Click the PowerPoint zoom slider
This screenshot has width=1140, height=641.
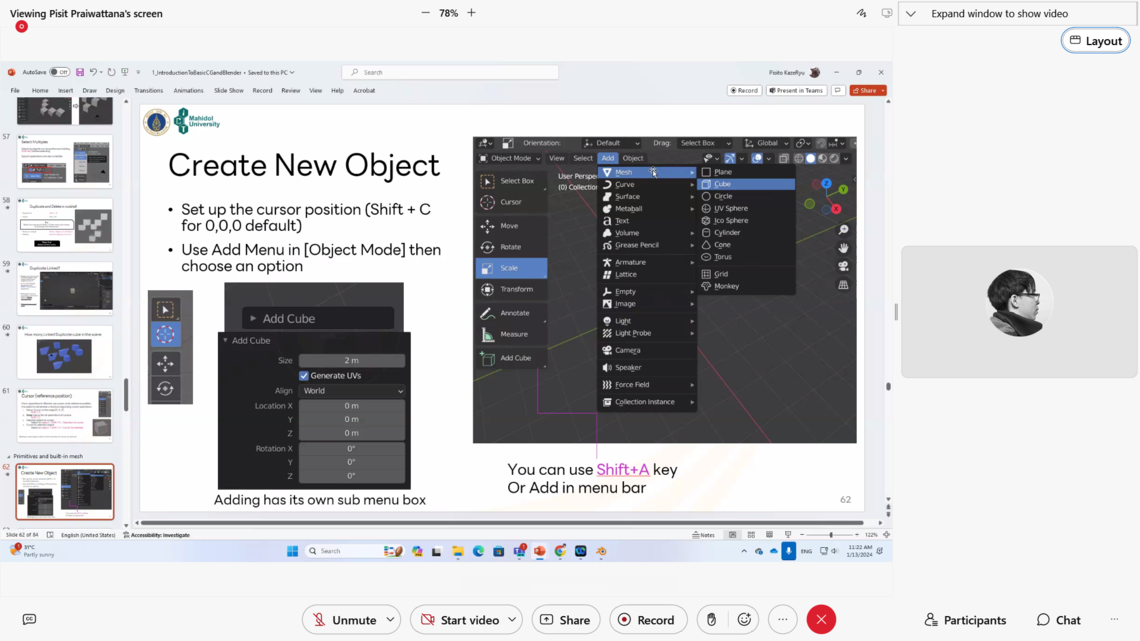[831, 535]
